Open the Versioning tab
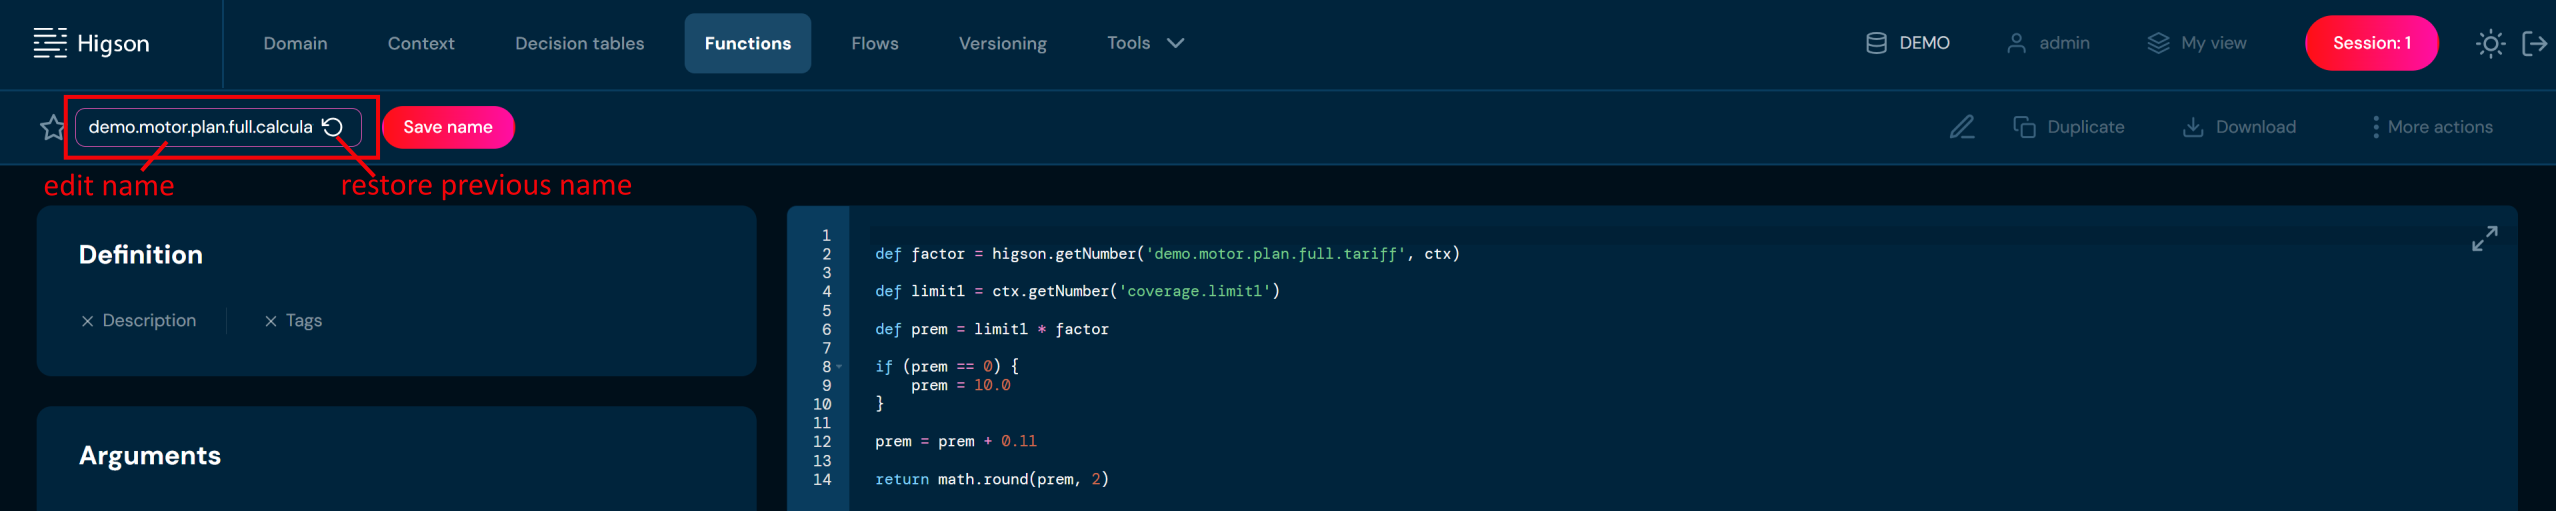 1002,43
